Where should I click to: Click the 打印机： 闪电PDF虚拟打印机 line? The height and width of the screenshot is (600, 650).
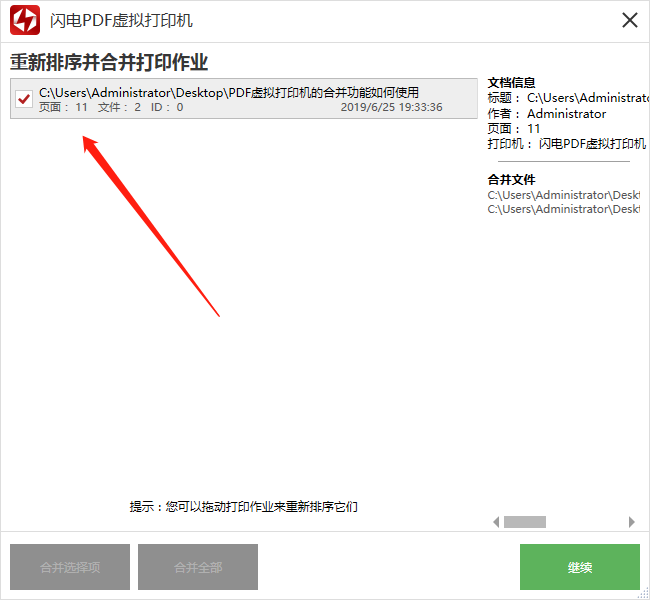(567, 144)
